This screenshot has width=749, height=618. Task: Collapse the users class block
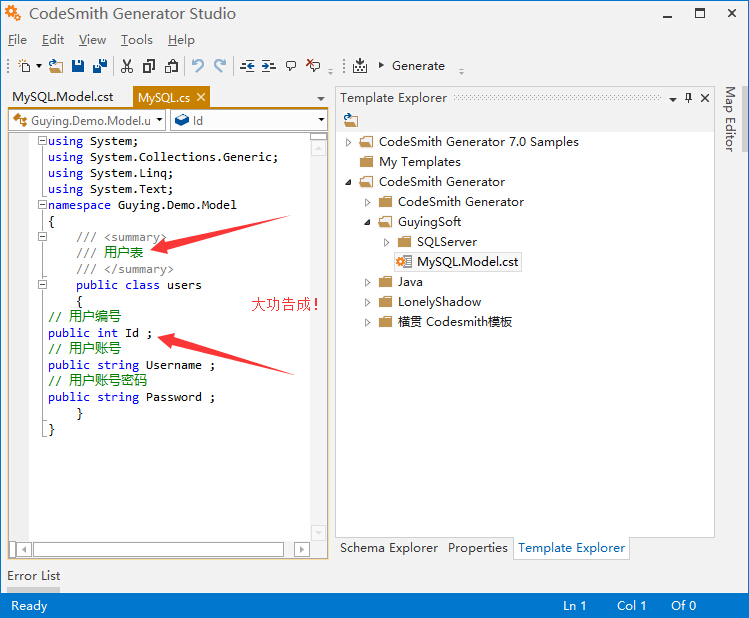42,285
